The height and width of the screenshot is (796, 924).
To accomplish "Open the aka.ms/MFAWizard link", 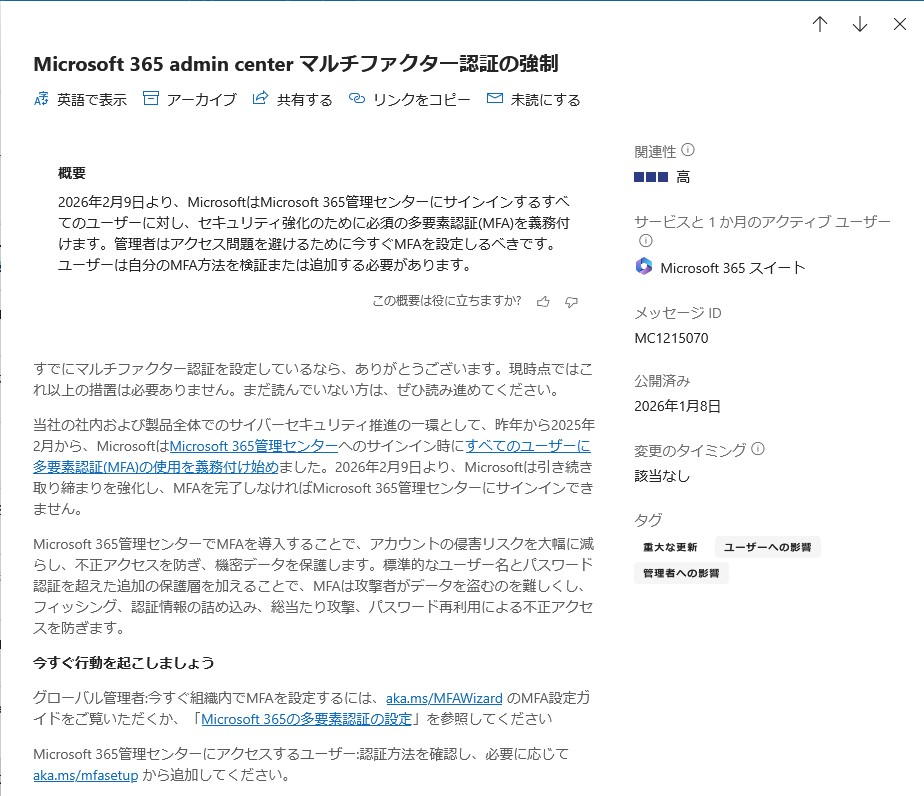I will [x=444, y=698].
